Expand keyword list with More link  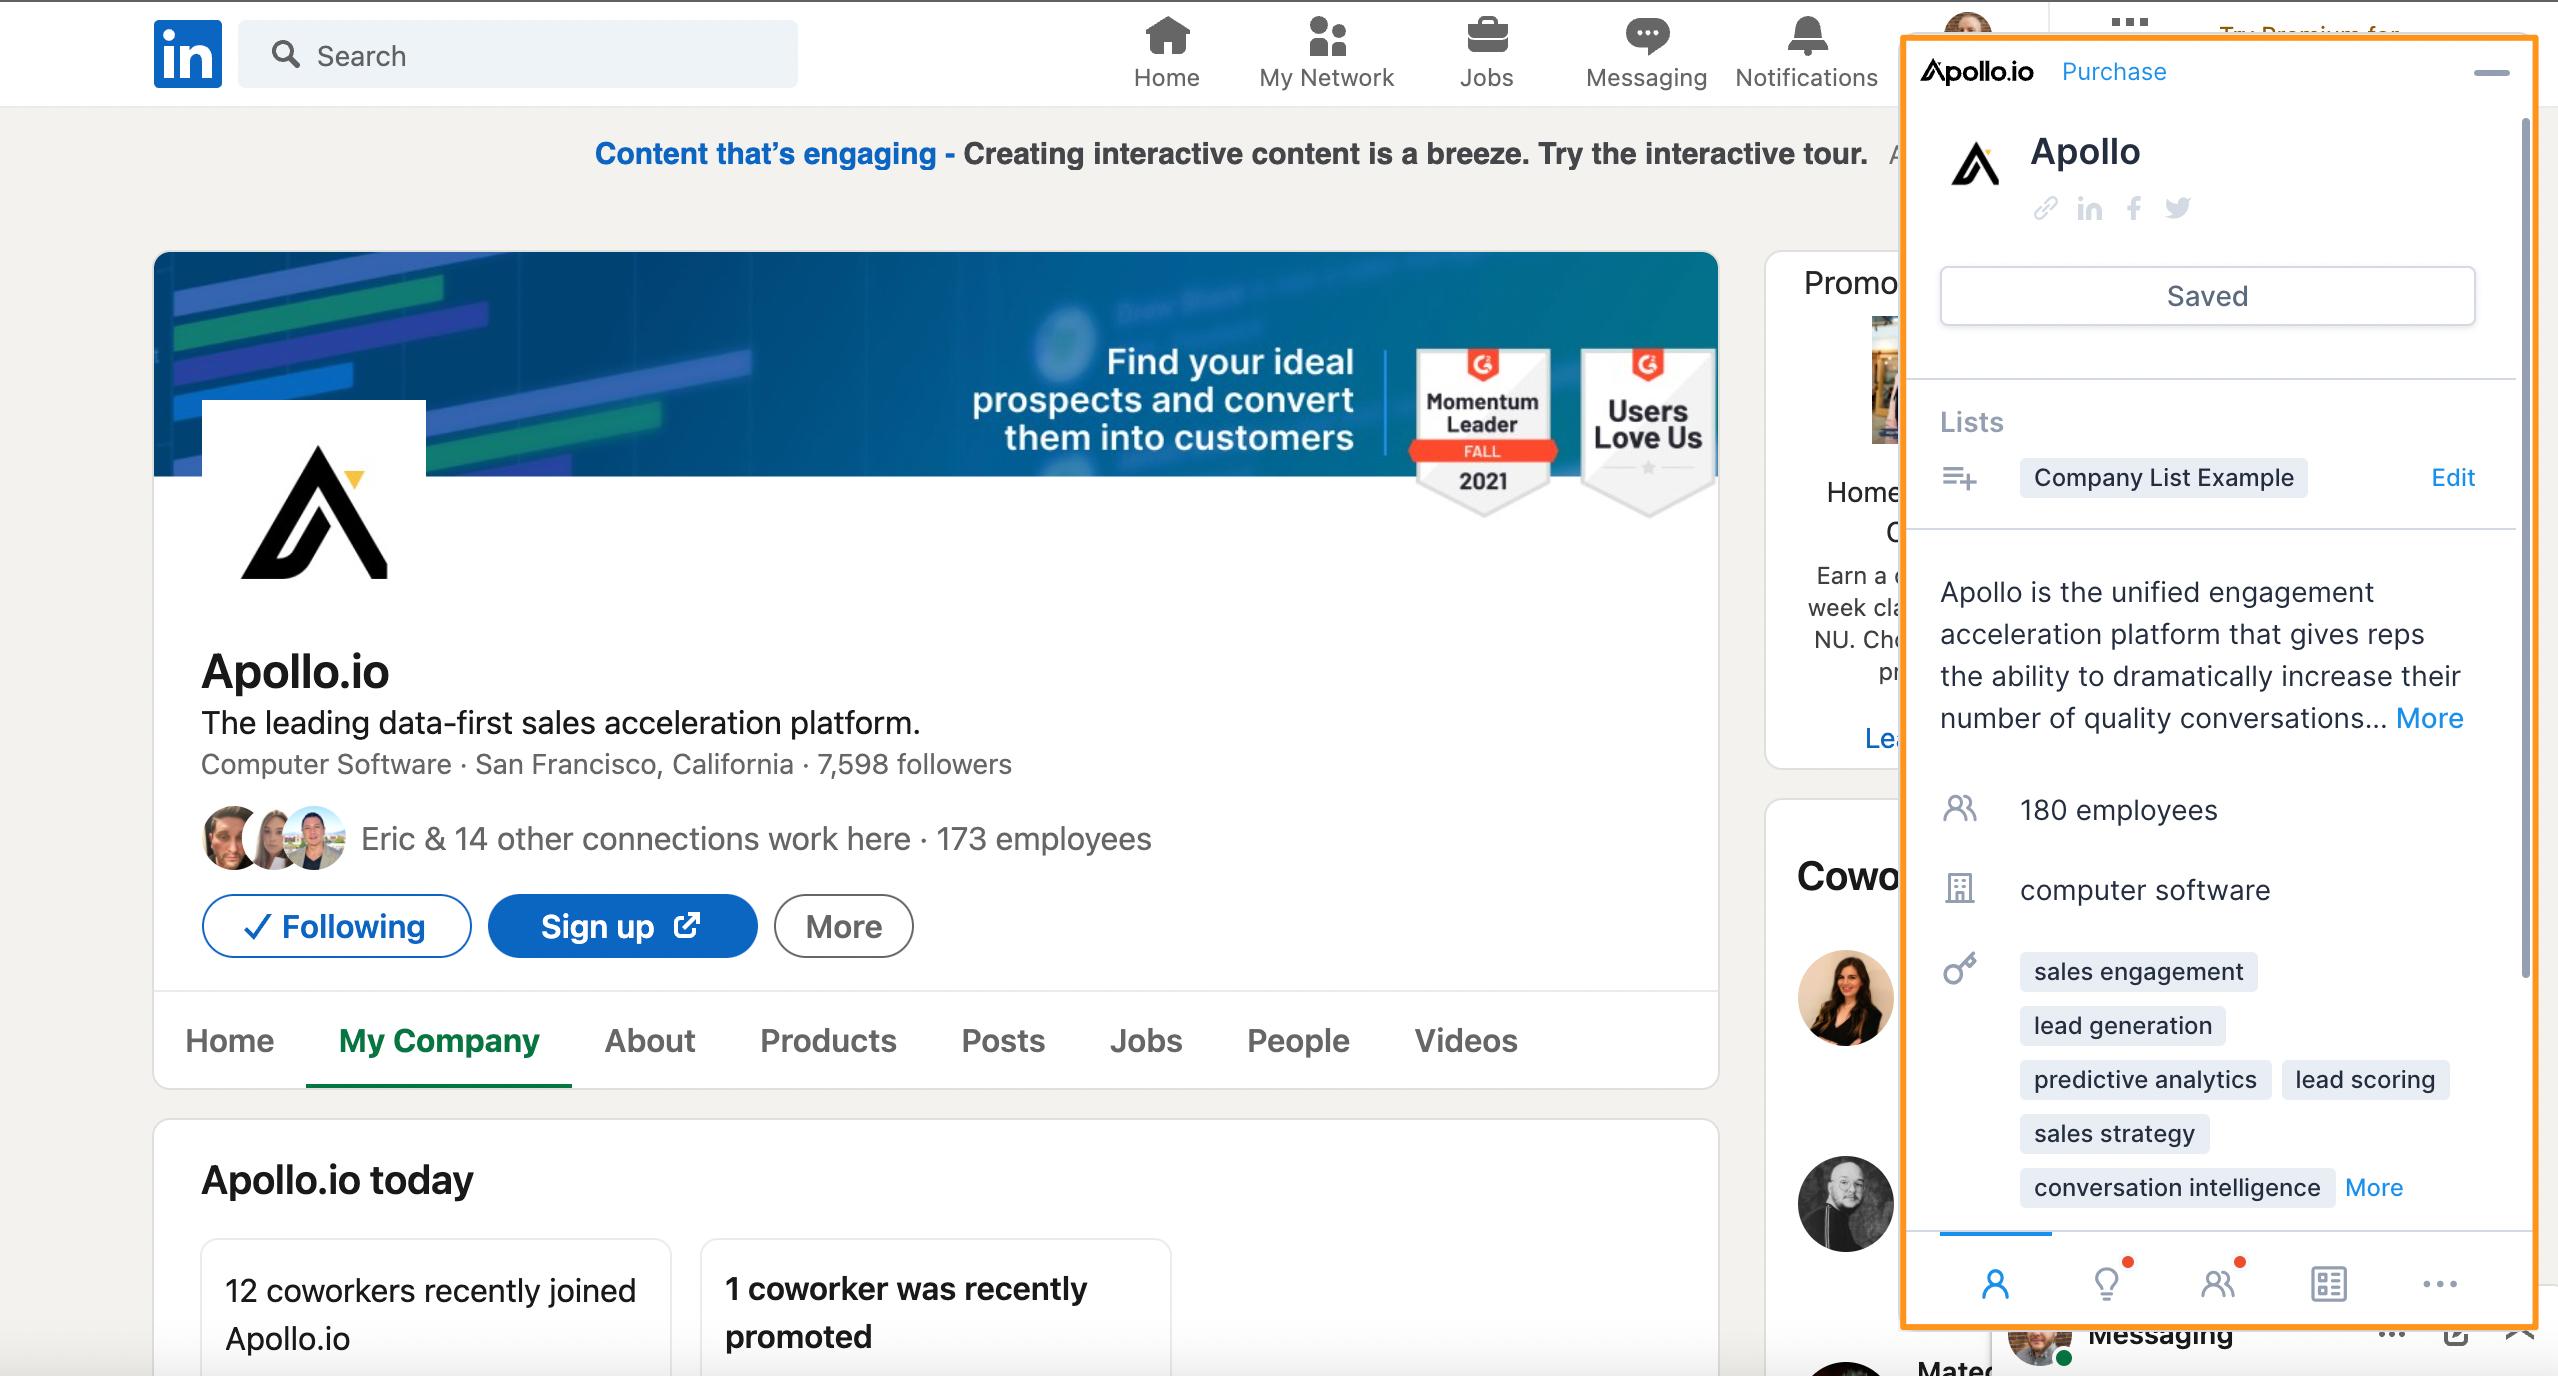point(2374,1188)
